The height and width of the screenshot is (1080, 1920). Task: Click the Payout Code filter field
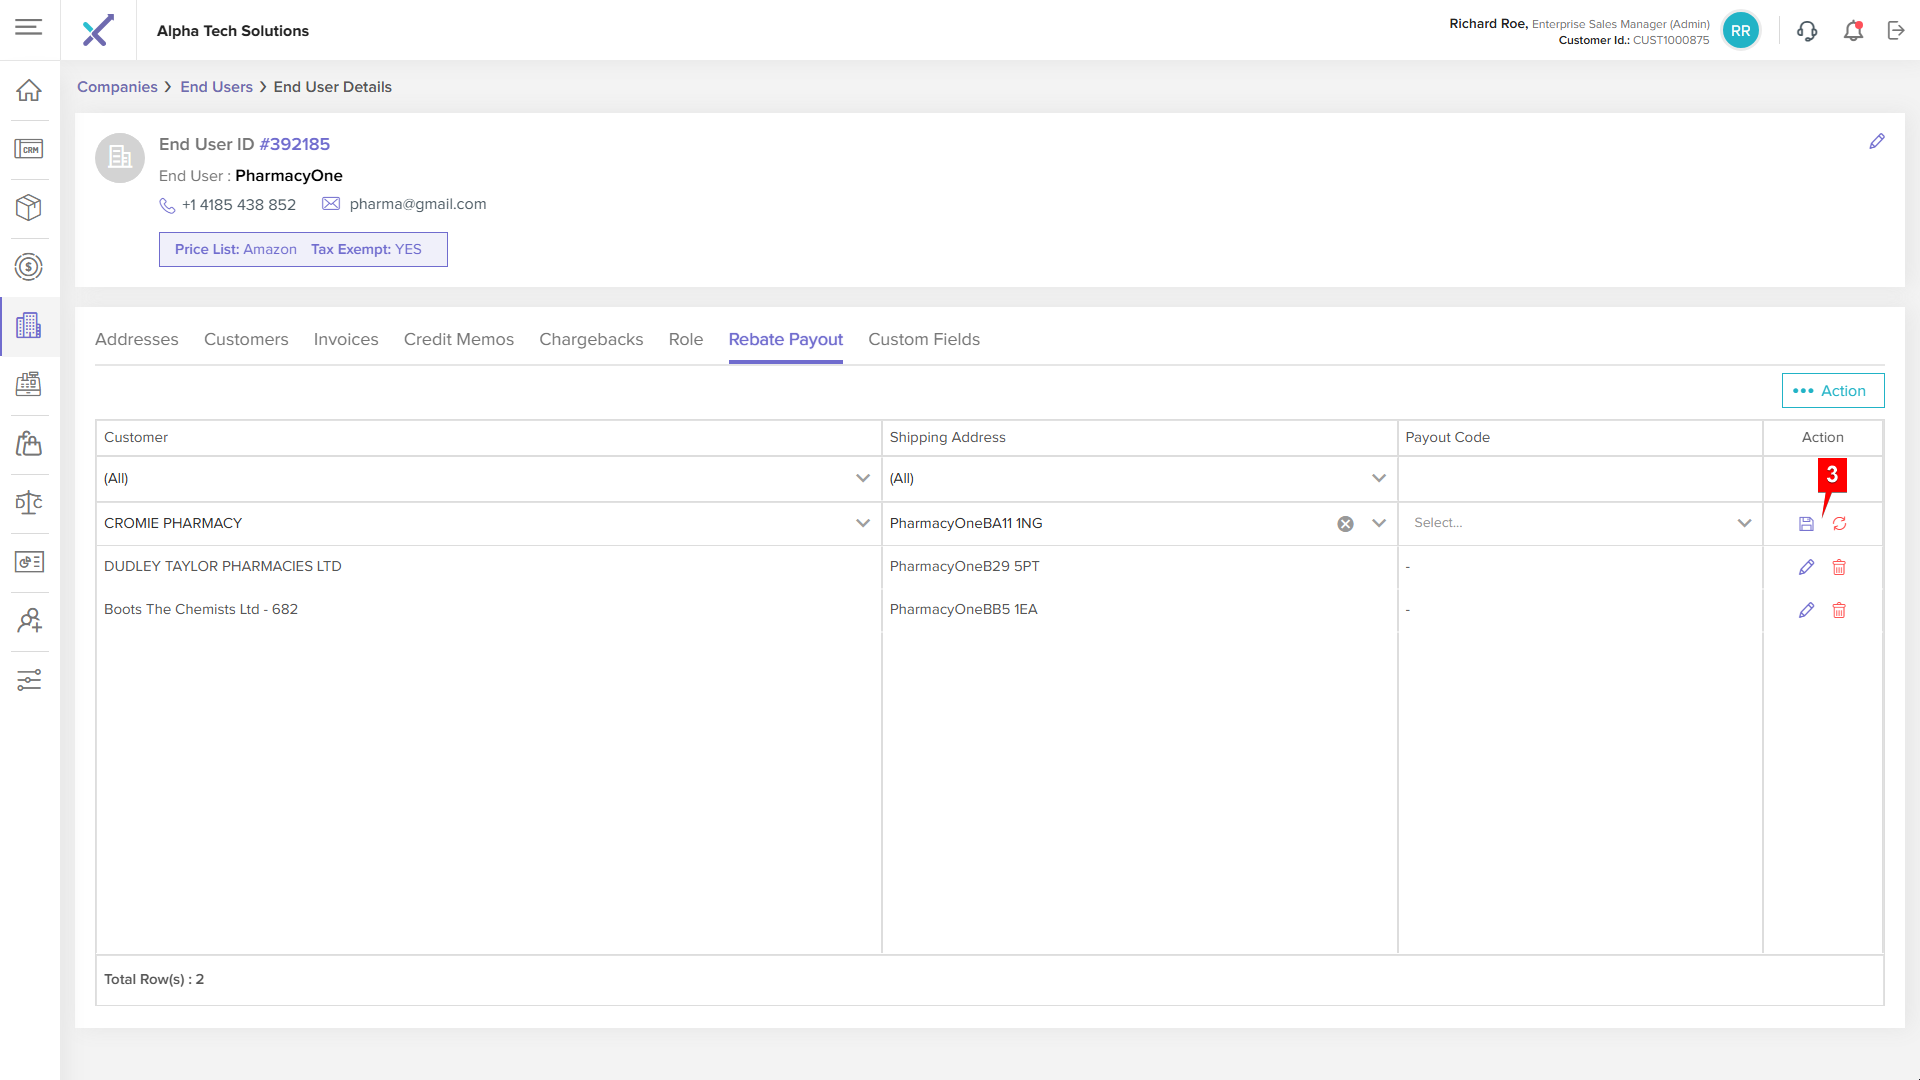[1579, 478]
